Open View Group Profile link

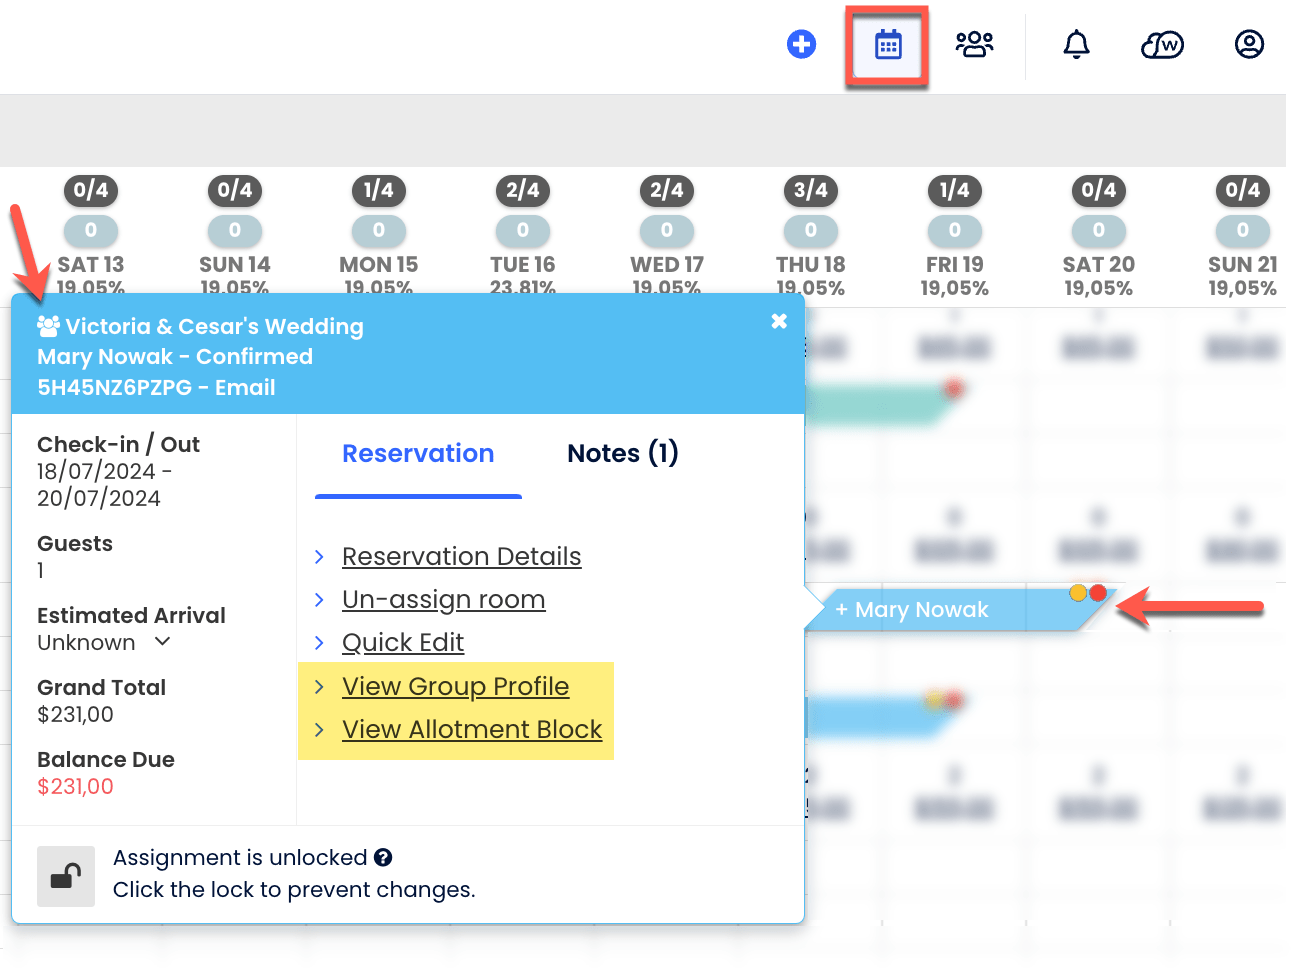click(455, 686)
